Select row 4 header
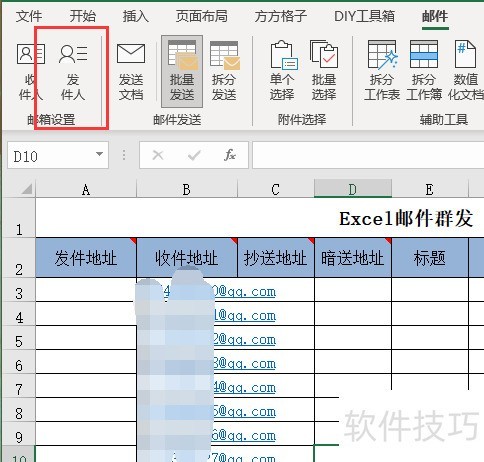The image size is (484, 462). tap(19, 314)
